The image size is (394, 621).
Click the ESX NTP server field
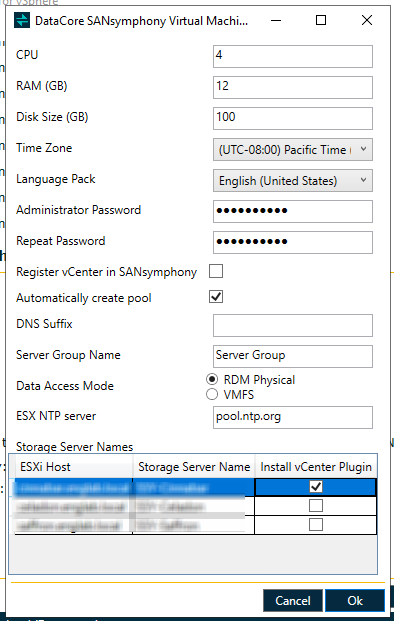[x=293, y=417]
